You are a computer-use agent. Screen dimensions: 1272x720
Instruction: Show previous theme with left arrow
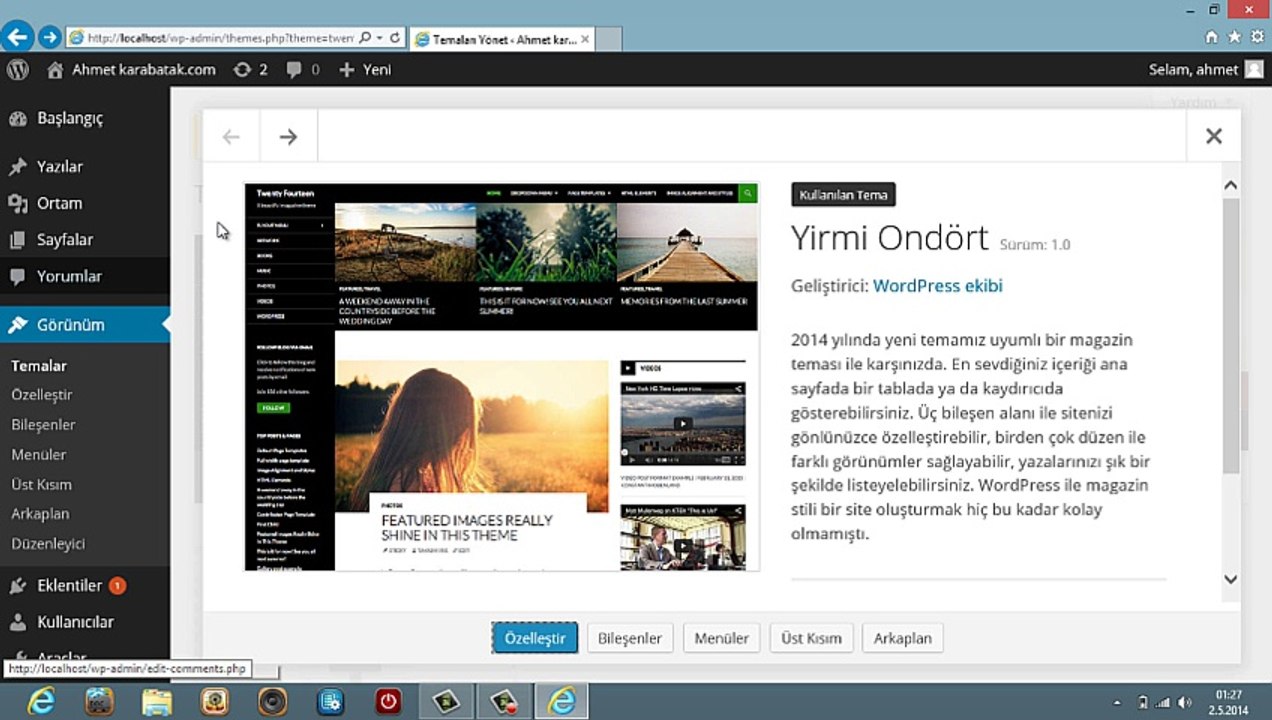pyautogui.click(x=231, y=137)
